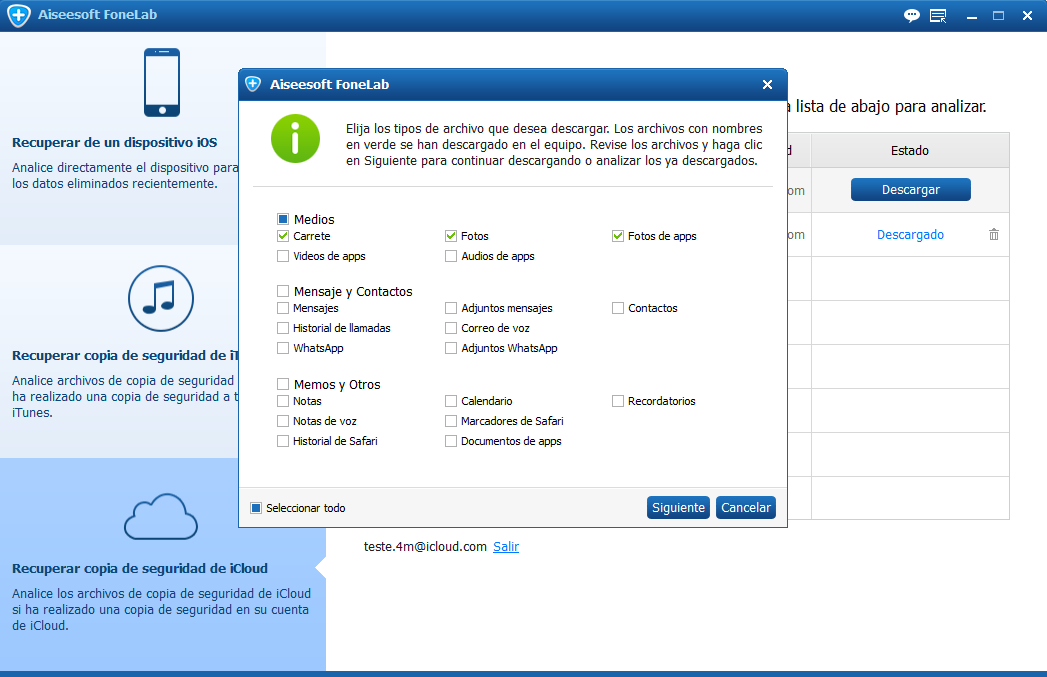Check the Mensajes checkbox
Screen dimensions: 1047x677
coord(283,308)
